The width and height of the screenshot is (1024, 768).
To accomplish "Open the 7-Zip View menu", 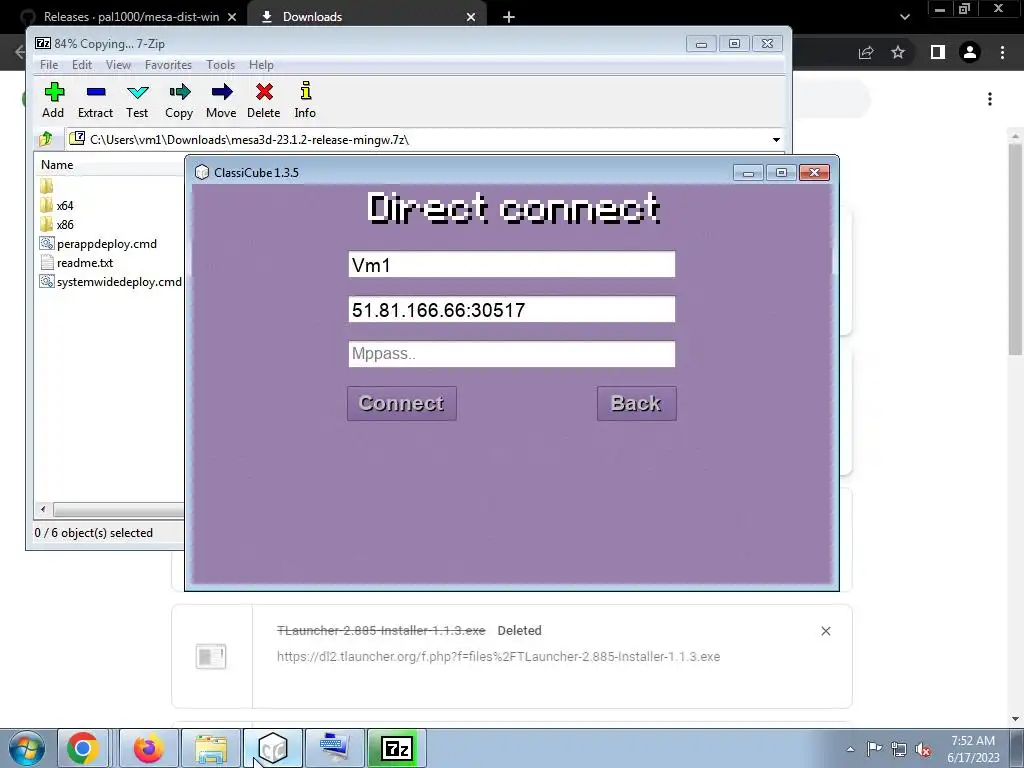I will pyautogui.click(x=118, y=65).
